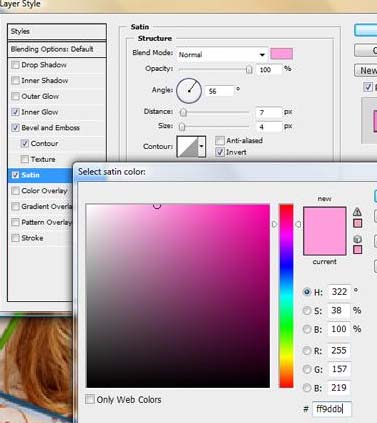Click the Distance slider handle
377x423 pixels.
[183, 113]
